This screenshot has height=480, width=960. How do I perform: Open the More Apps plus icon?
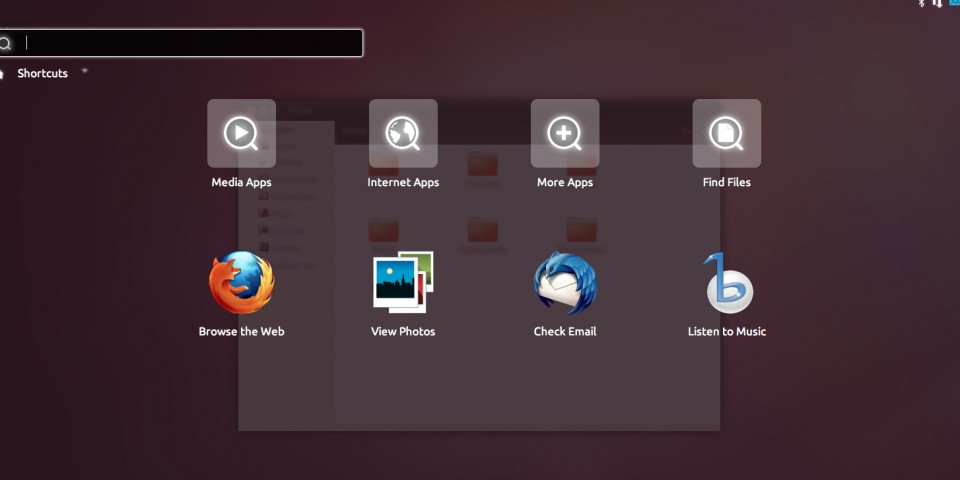coord(565,133)
